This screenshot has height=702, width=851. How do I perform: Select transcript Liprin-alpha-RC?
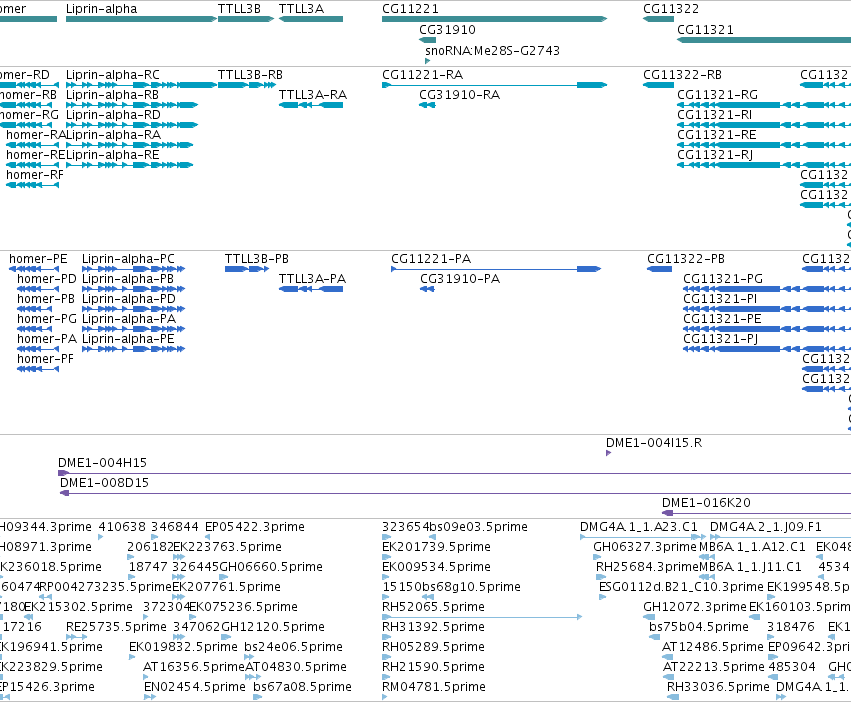(x=141, y=85)
